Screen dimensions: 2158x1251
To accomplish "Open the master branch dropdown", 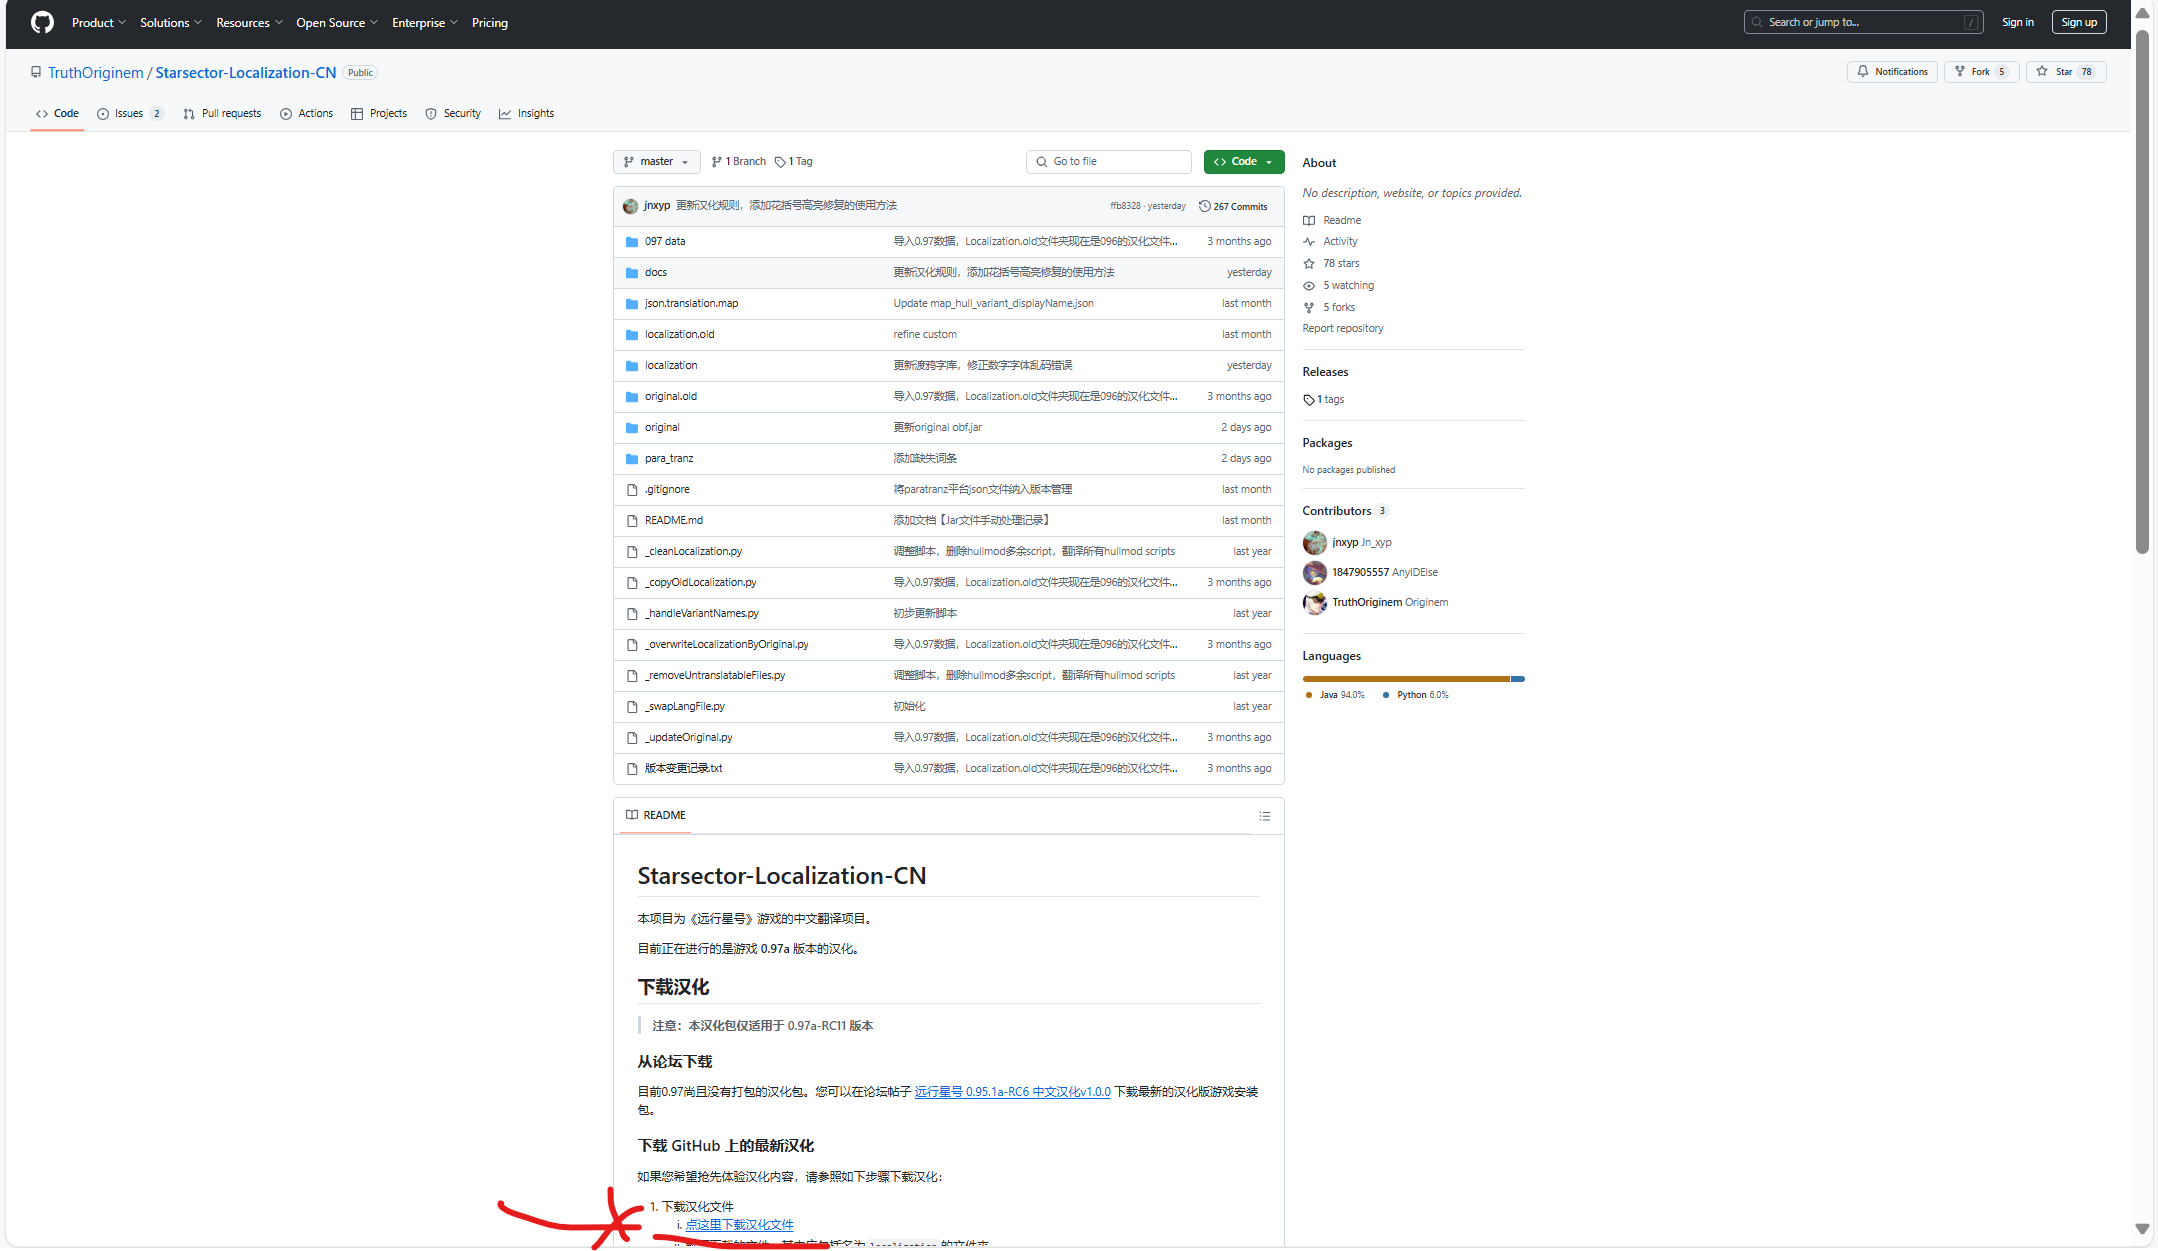I will pyautogui.click(x=656, y=161).
